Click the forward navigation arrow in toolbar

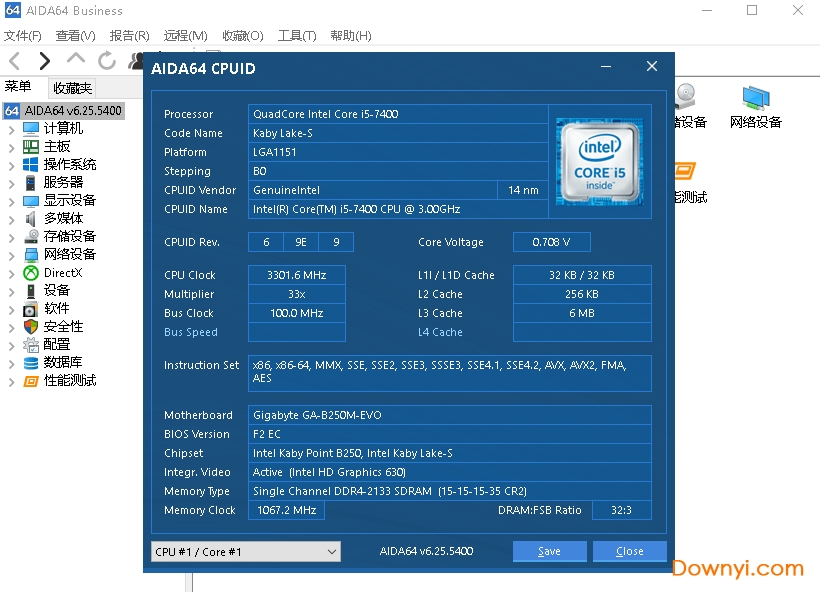point(44,61)
